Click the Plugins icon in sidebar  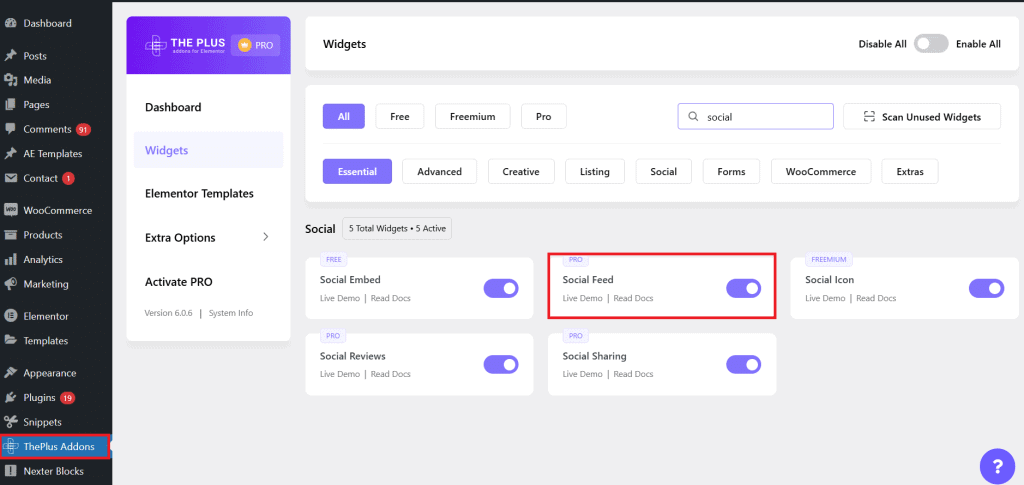(x=11, y=397)
